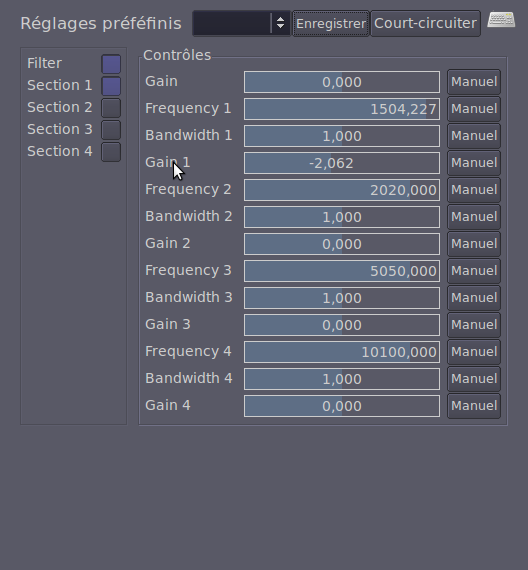Click the Réglages préféfinis label
The width and height of the screenshot is (528, 570).
(x=101, y=24)
